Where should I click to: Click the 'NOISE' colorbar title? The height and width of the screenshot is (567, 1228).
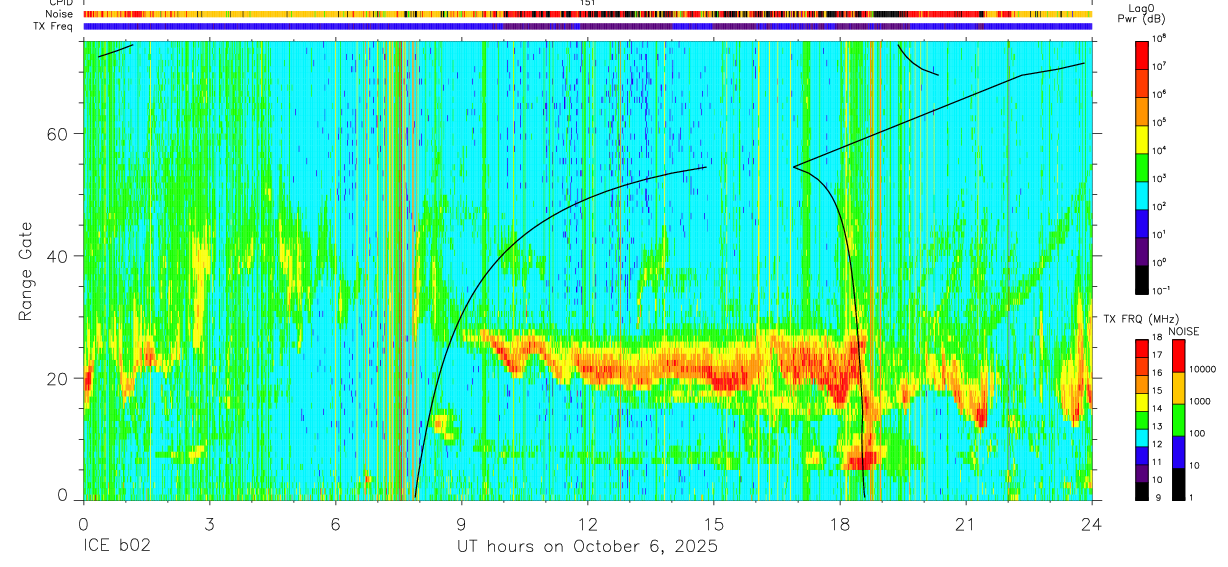click(1183, 330)
